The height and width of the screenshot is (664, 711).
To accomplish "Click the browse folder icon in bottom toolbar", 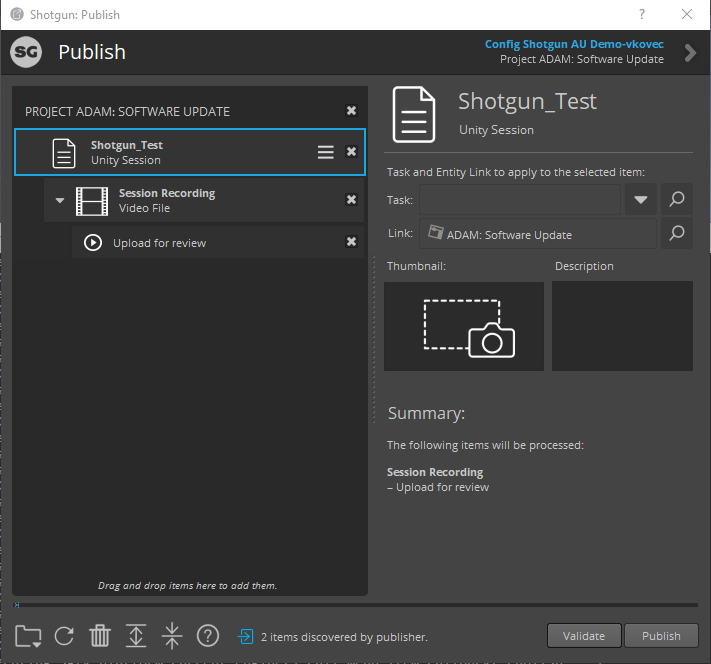I will point(28,635).
